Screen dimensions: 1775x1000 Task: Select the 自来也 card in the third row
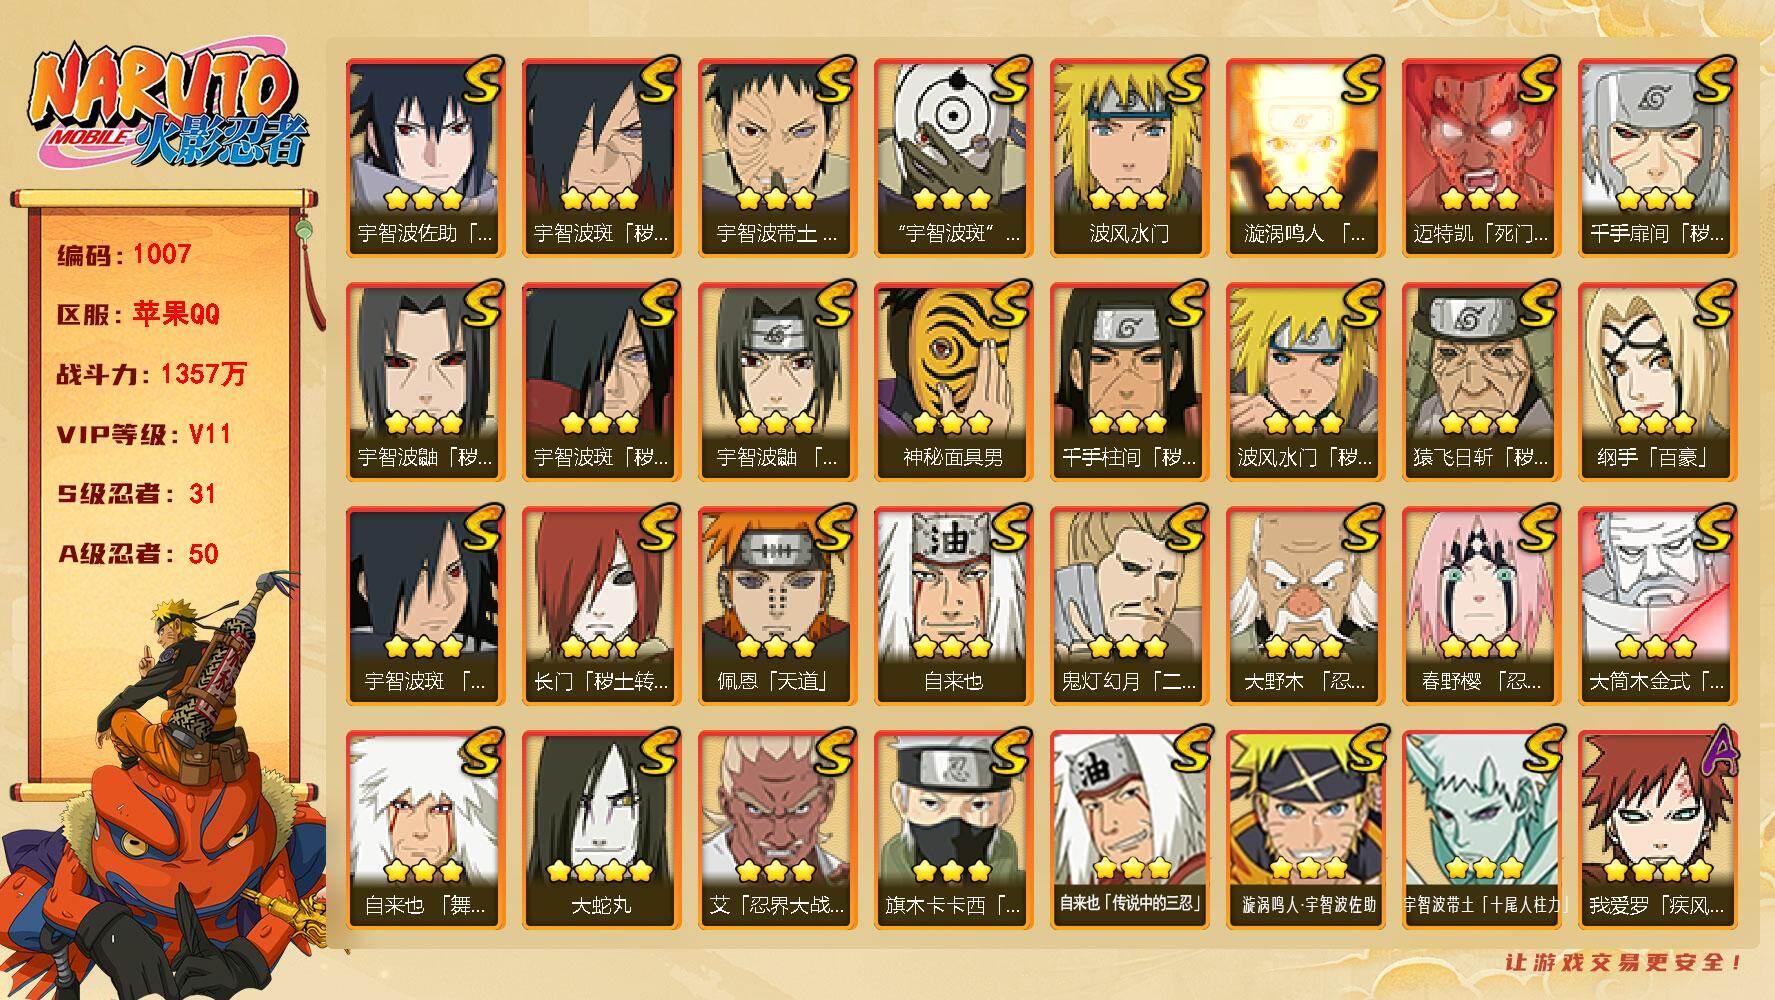[x=954, y=605]
